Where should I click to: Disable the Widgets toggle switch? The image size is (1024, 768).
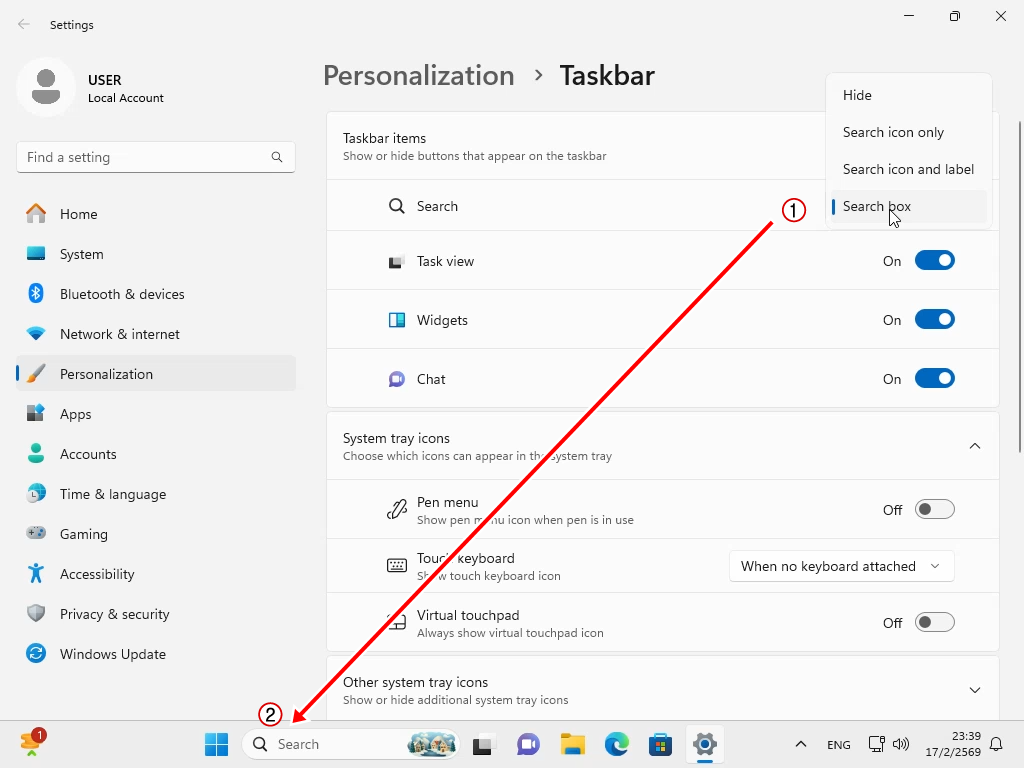934,320
